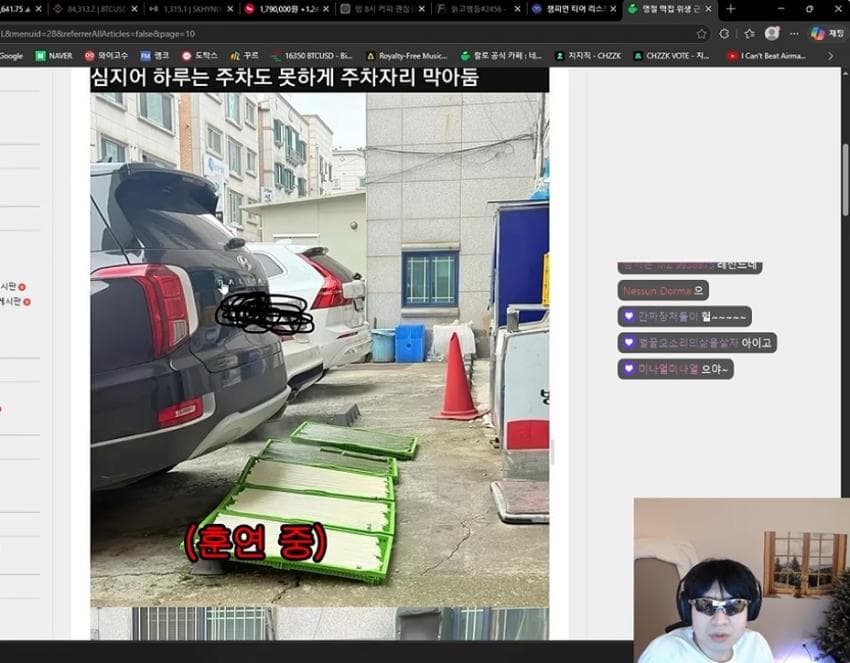Click the parking lot photo in article
Screen dimensions: 850x663
point(319,349)
